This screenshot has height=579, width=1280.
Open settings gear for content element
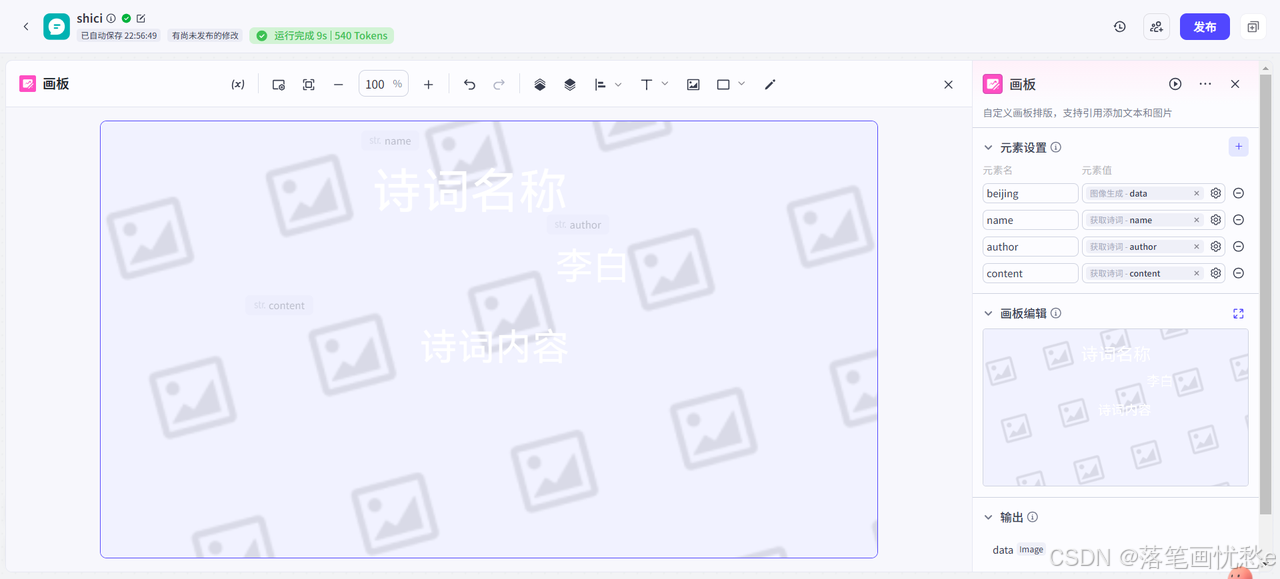point(1216,273)
